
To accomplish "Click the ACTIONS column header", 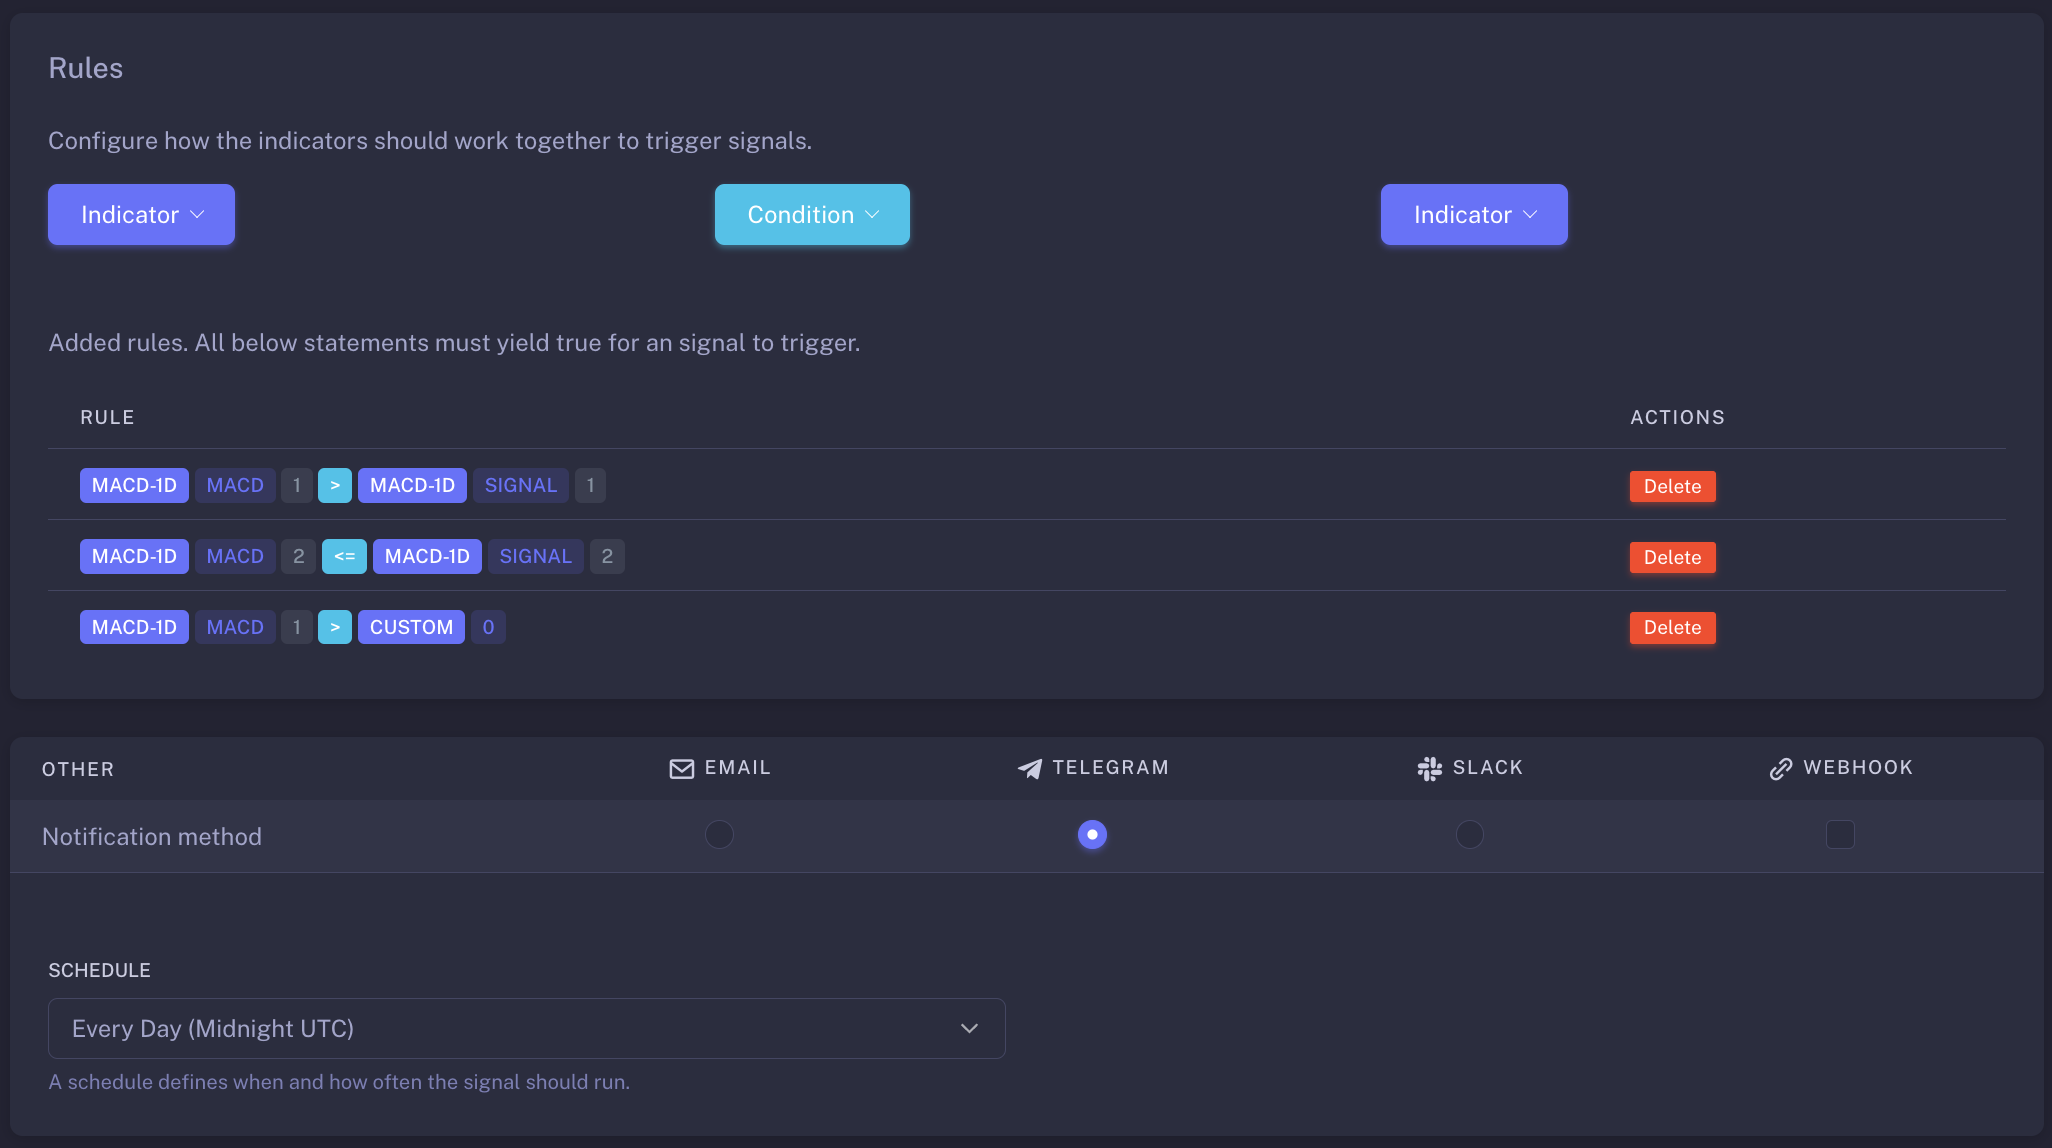I will coord(1677,417).
